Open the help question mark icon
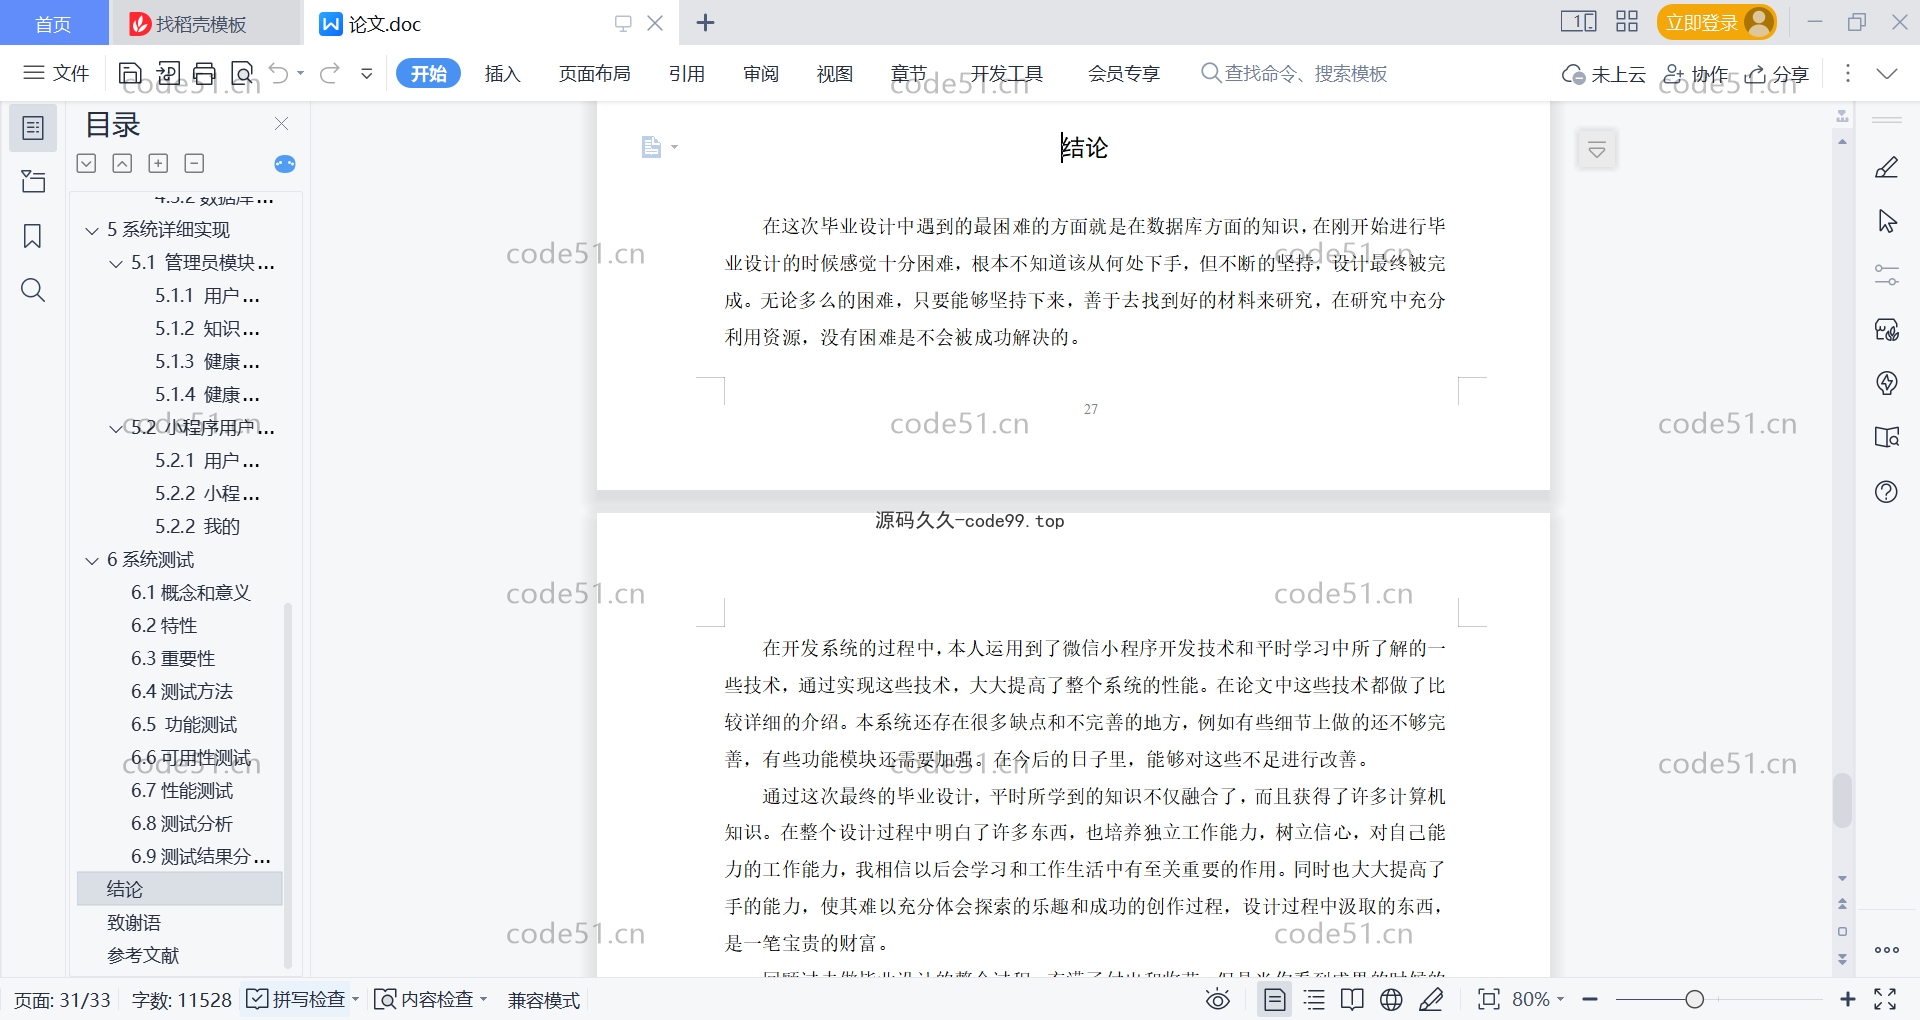The image size is (1920, 1020). click(x=1887, y=491)
